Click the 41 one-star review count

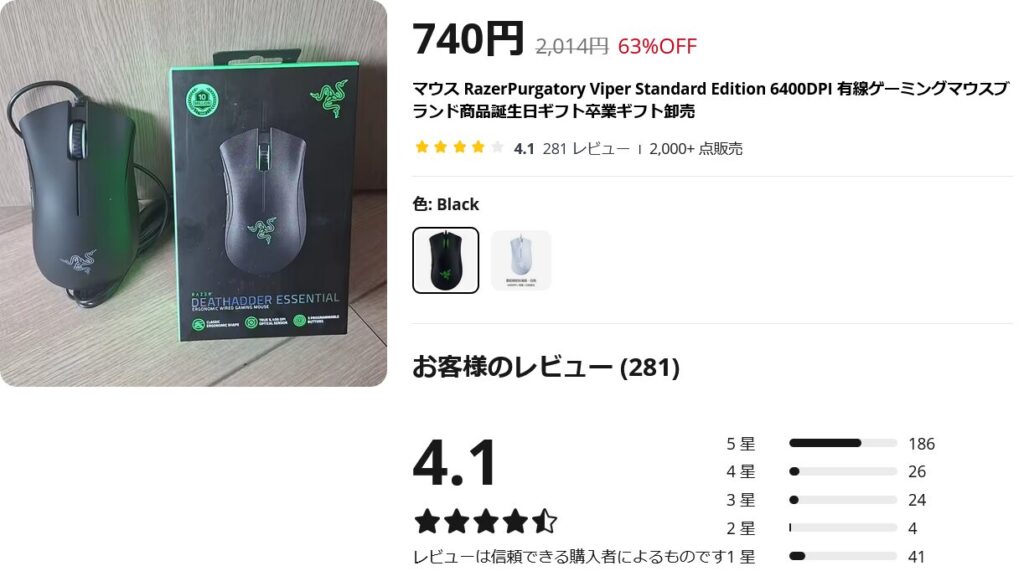(x=916, y=557)
